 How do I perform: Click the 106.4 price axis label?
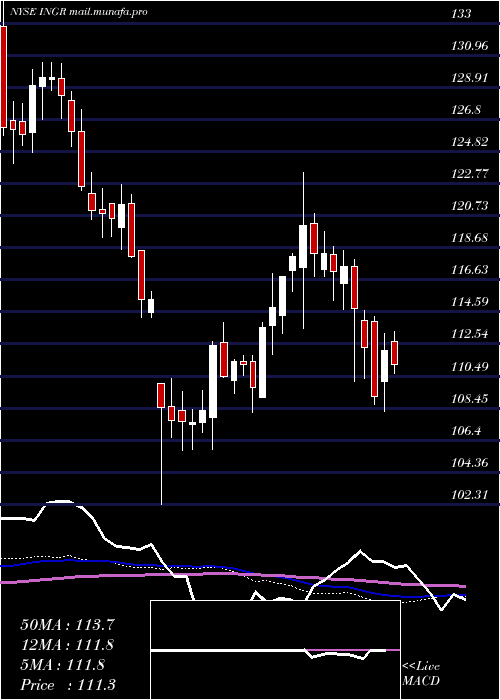[x=467, y=431]
